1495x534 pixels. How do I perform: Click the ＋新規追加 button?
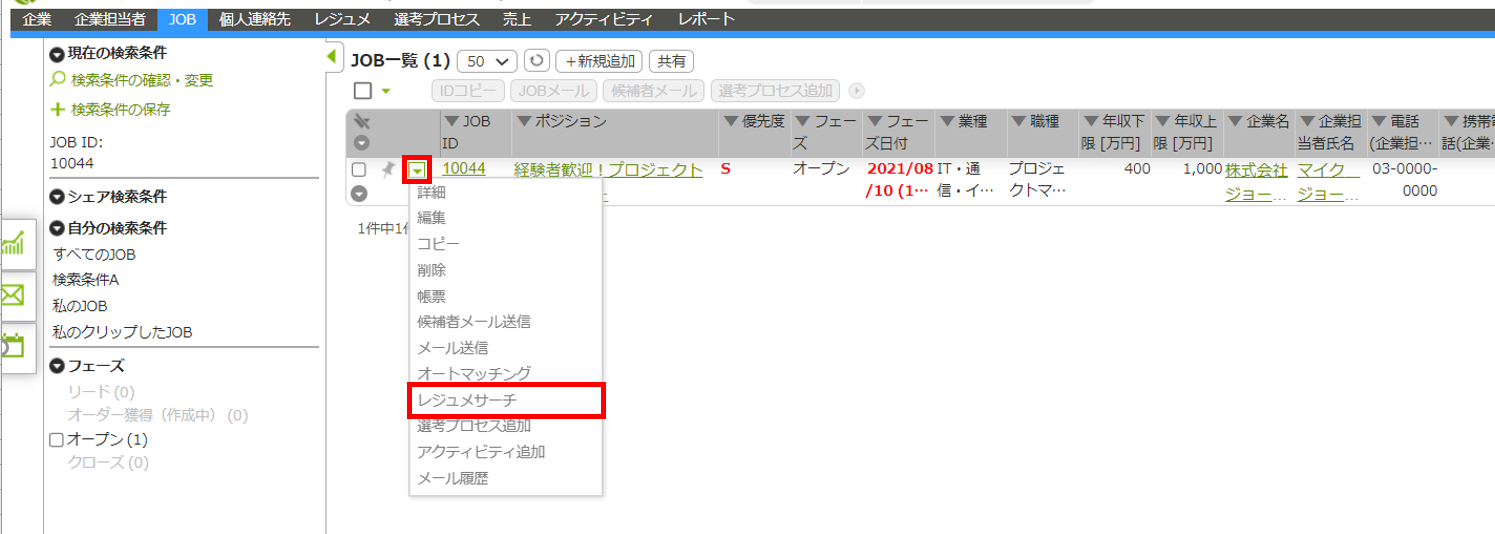pos(599,61)
